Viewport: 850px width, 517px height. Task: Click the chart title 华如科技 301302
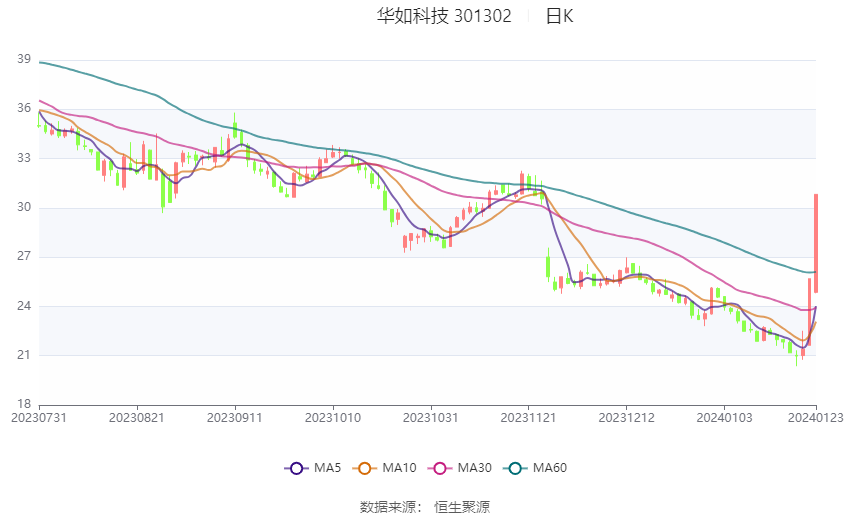(444, 16)
